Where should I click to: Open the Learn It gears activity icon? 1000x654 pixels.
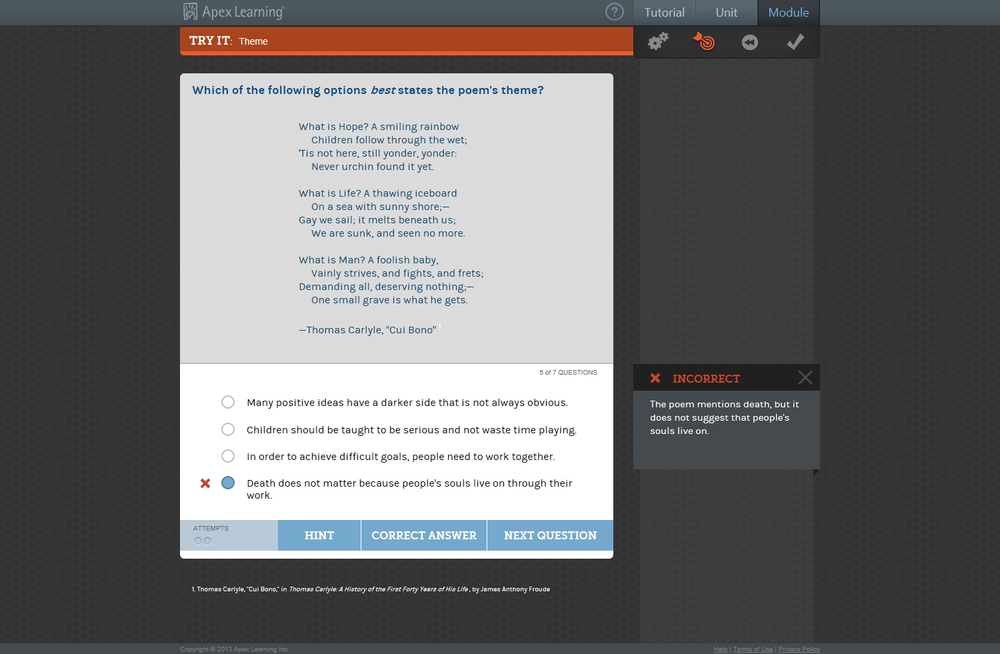pyautogui.click(x=657, y=41)
